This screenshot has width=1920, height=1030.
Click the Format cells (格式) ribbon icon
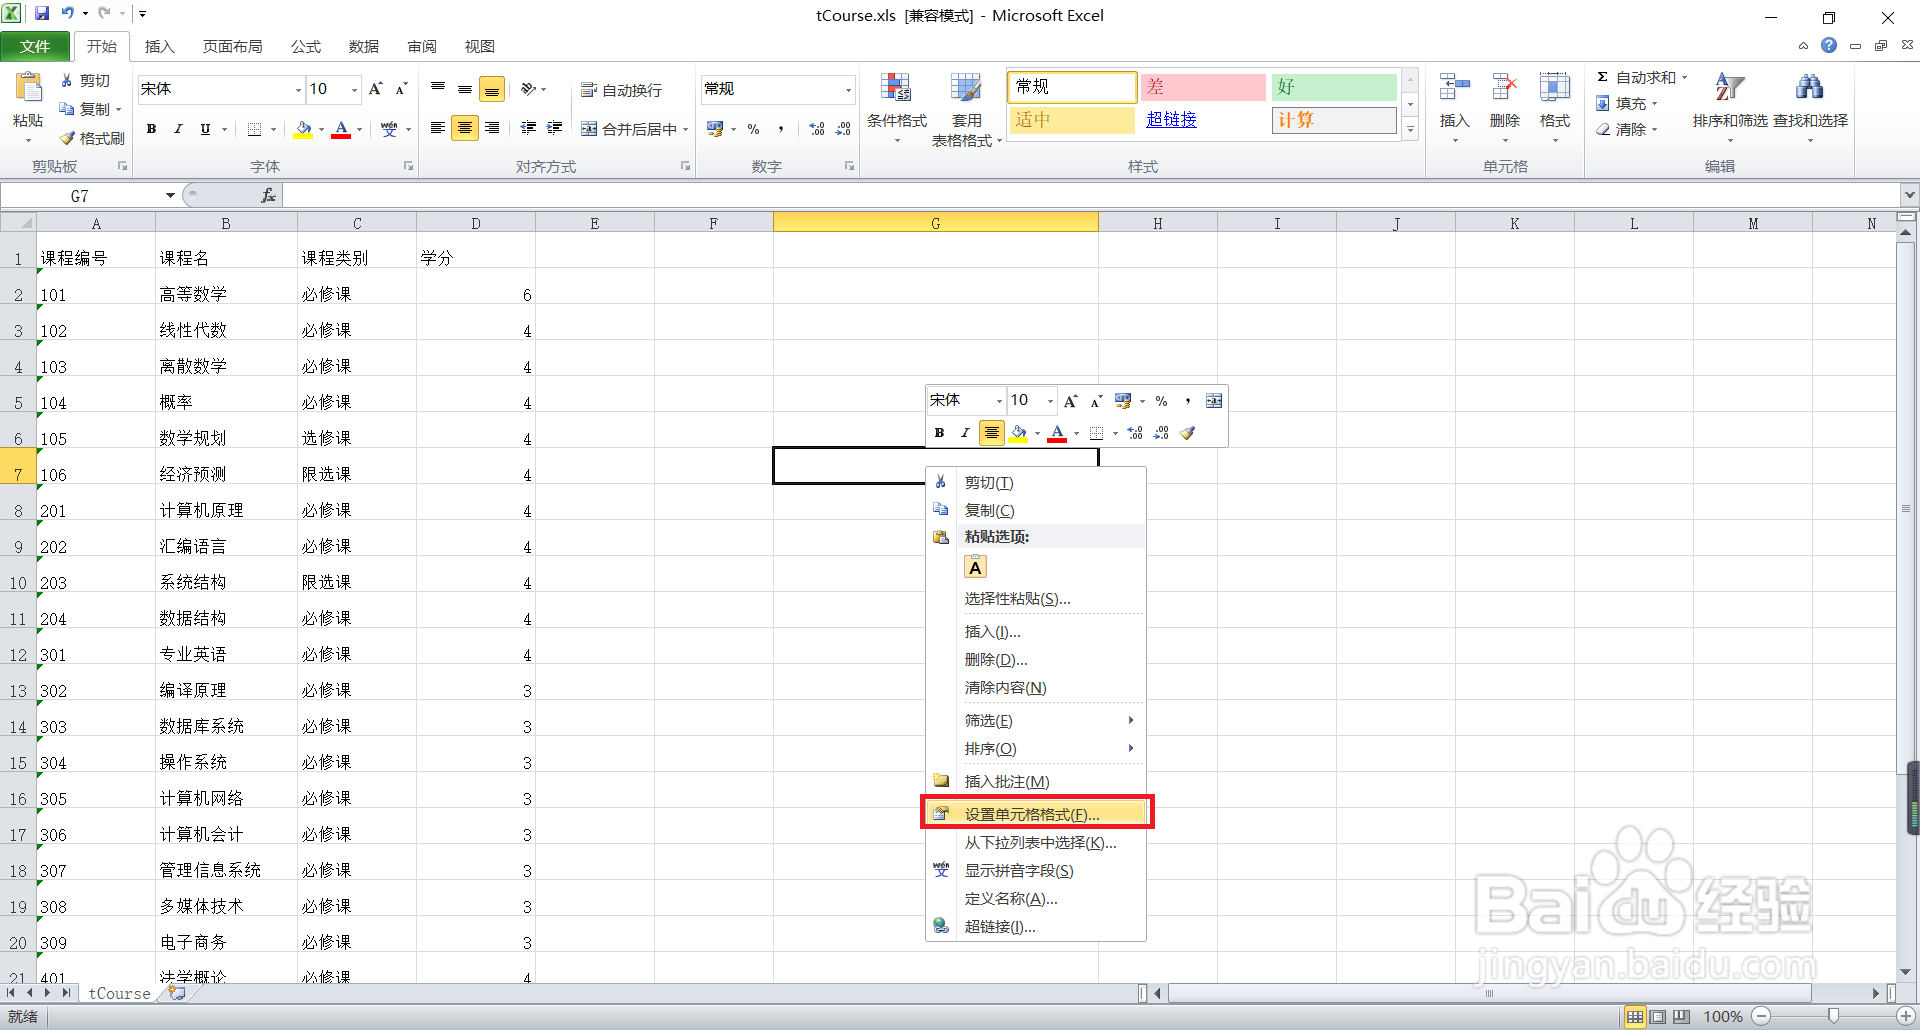coord(1554,88)
